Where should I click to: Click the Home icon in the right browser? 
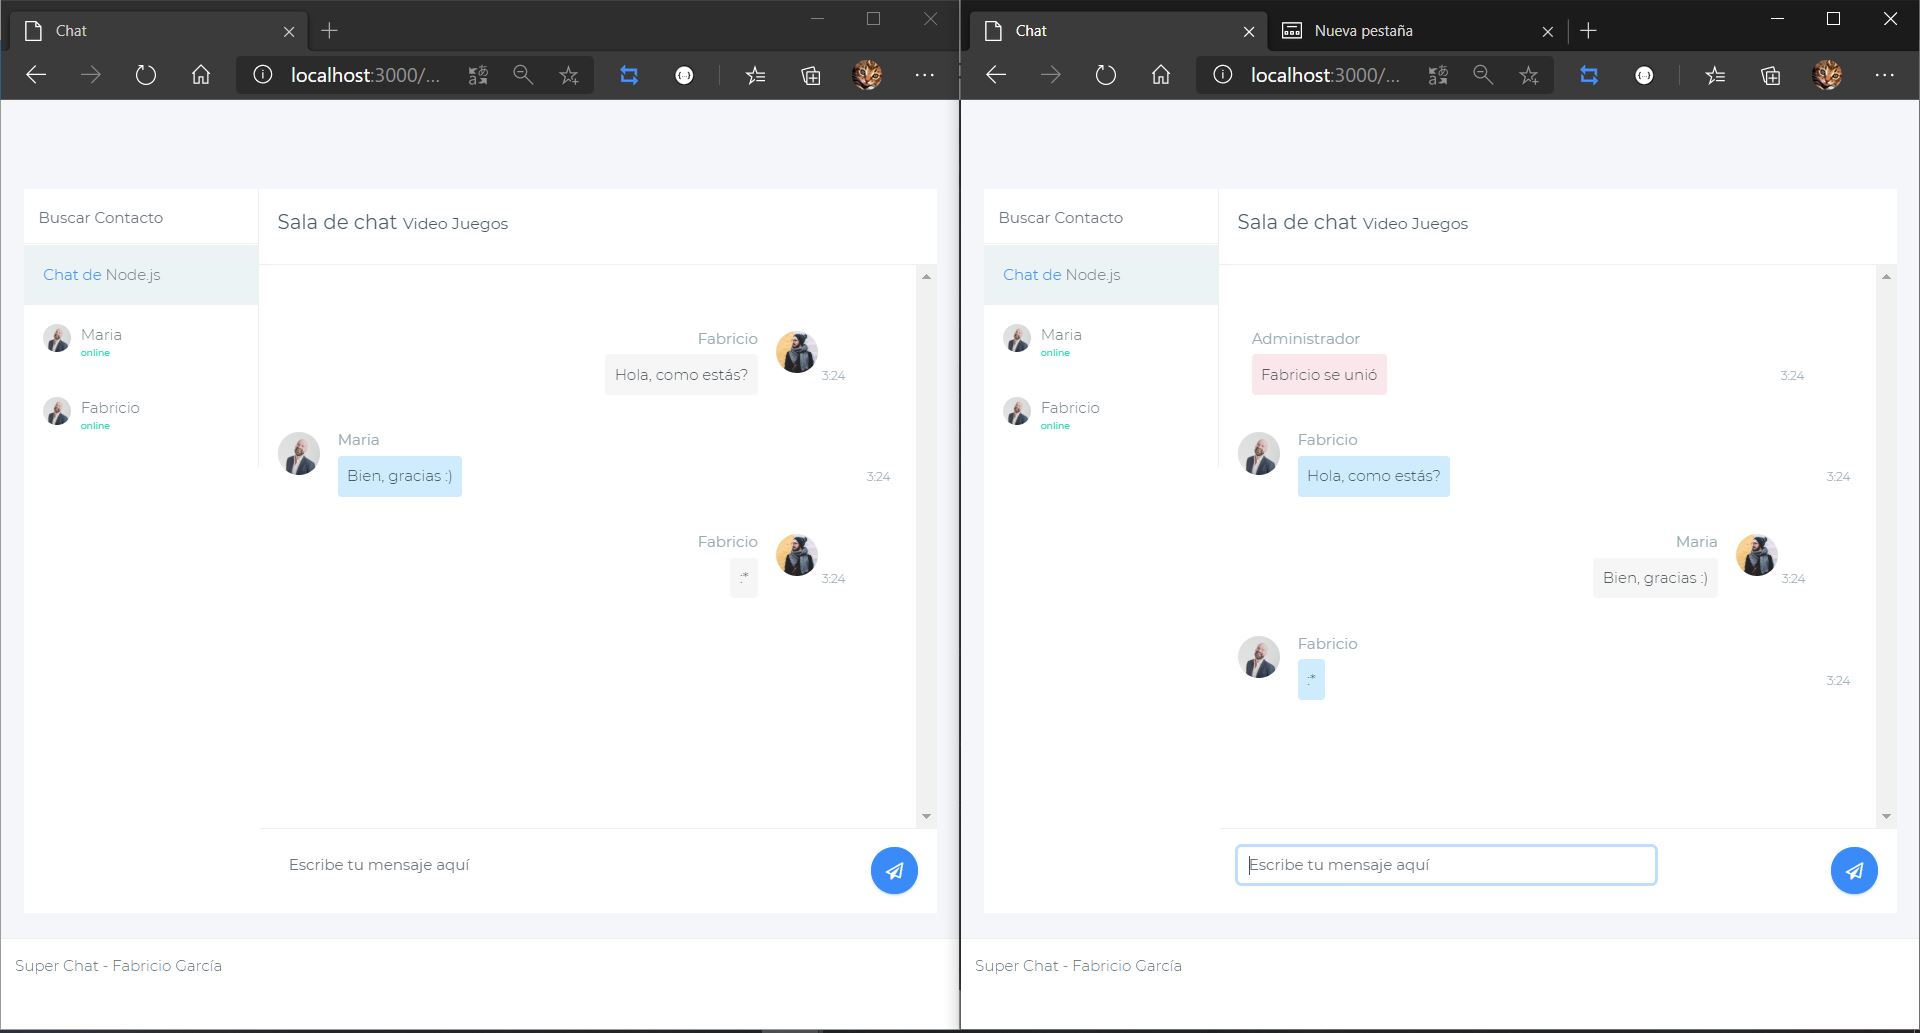coord(1160,74)
